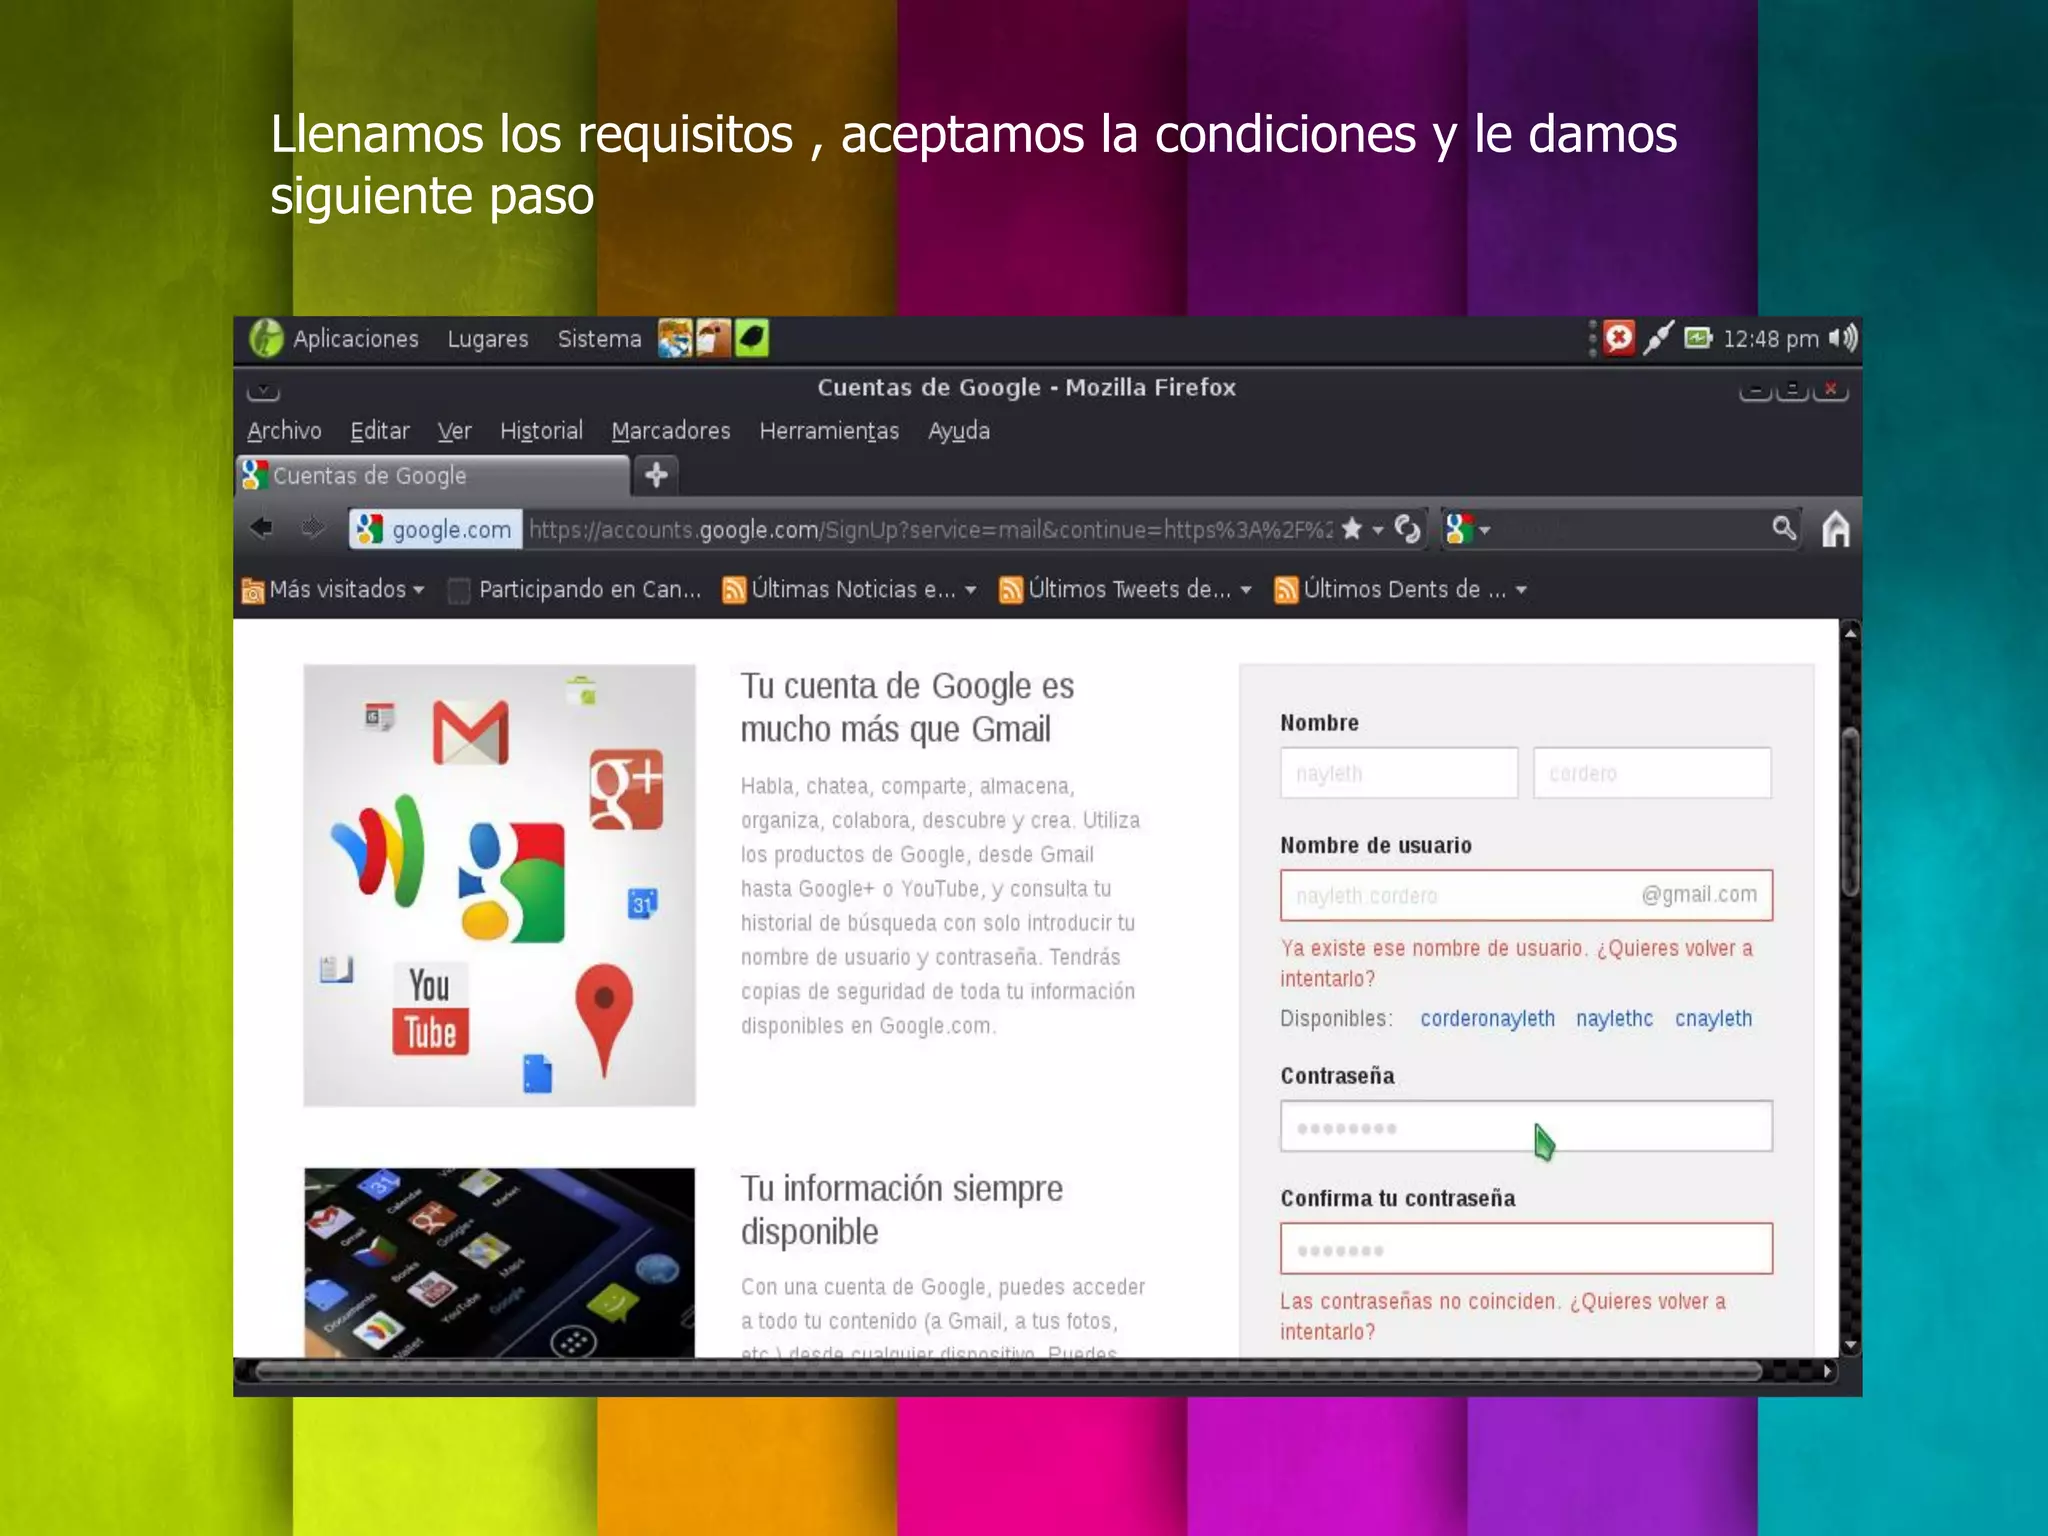Select the Cuentas de Google tab
This screenshot has height=1536, width=2048.
click(433, 476)
